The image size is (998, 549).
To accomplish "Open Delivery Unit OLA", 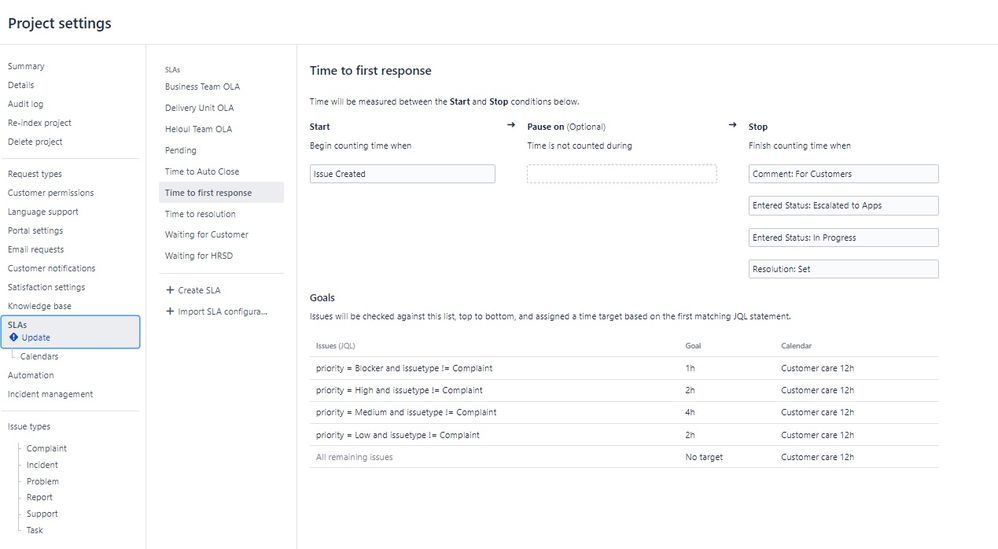I will tap(199, 108).
